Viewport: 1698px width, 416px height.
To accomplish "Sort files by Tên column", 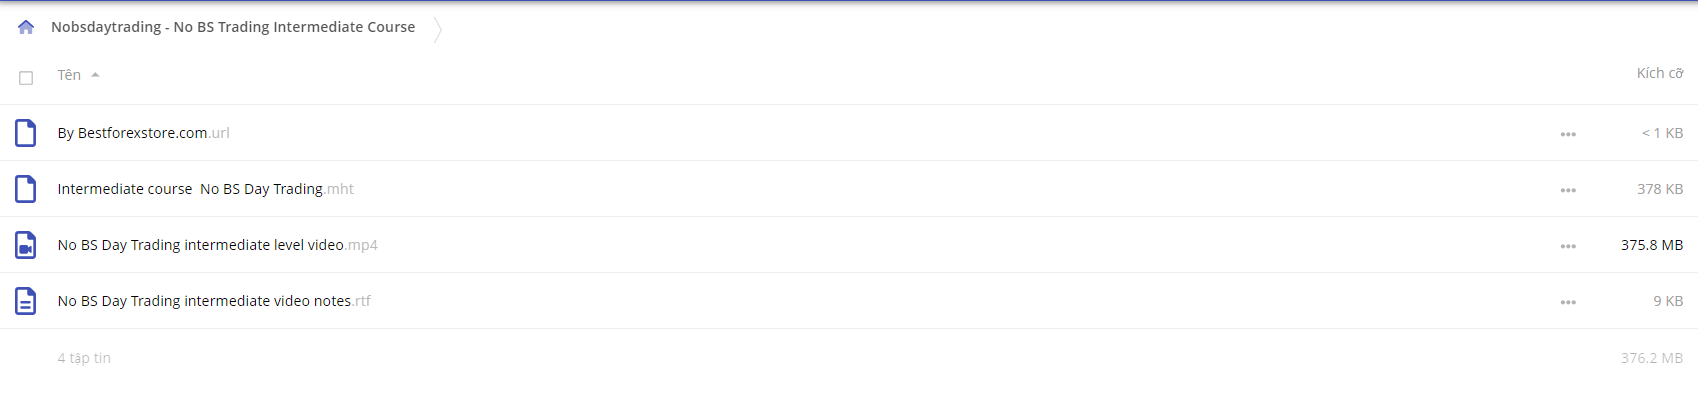I will click(x=69, y=75).
